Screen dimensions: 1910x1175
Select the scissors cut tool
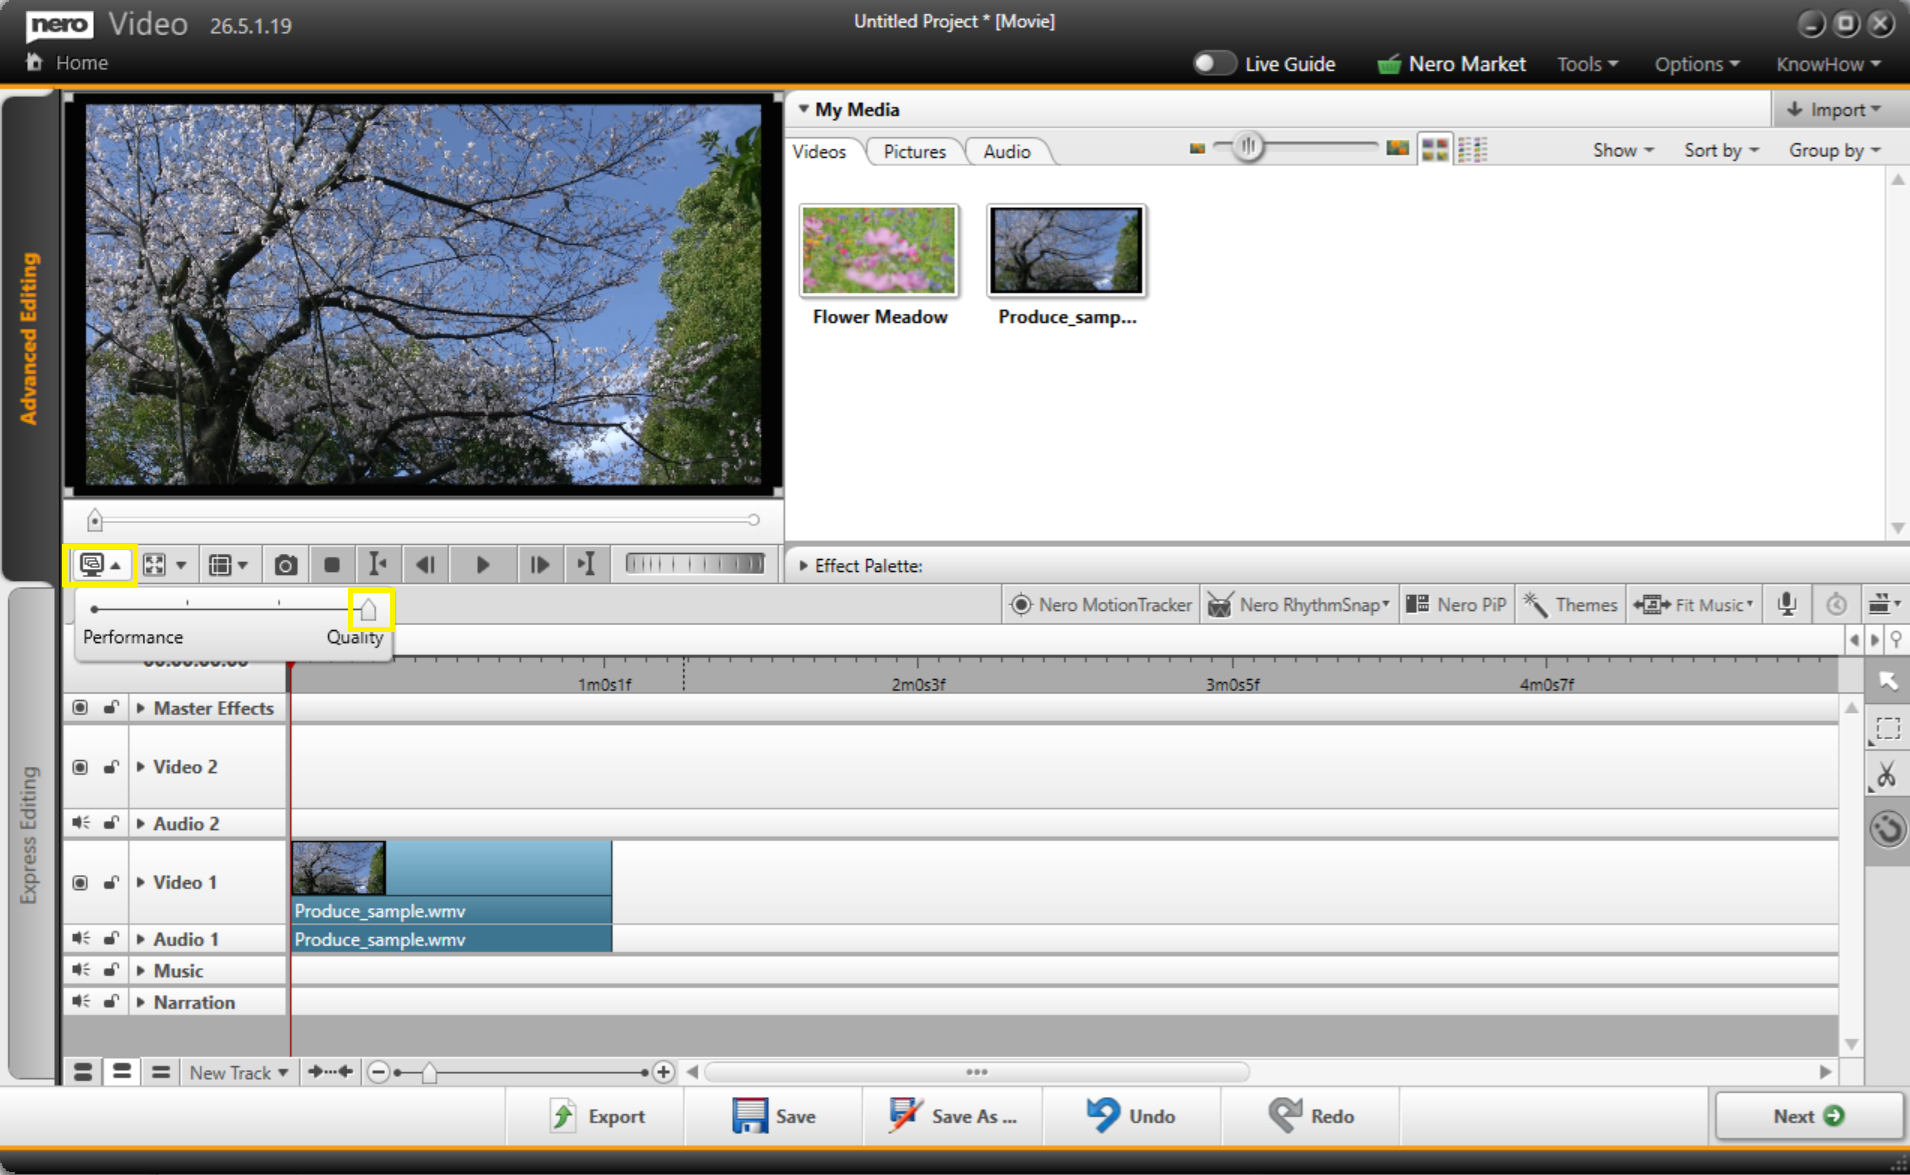1887,775
